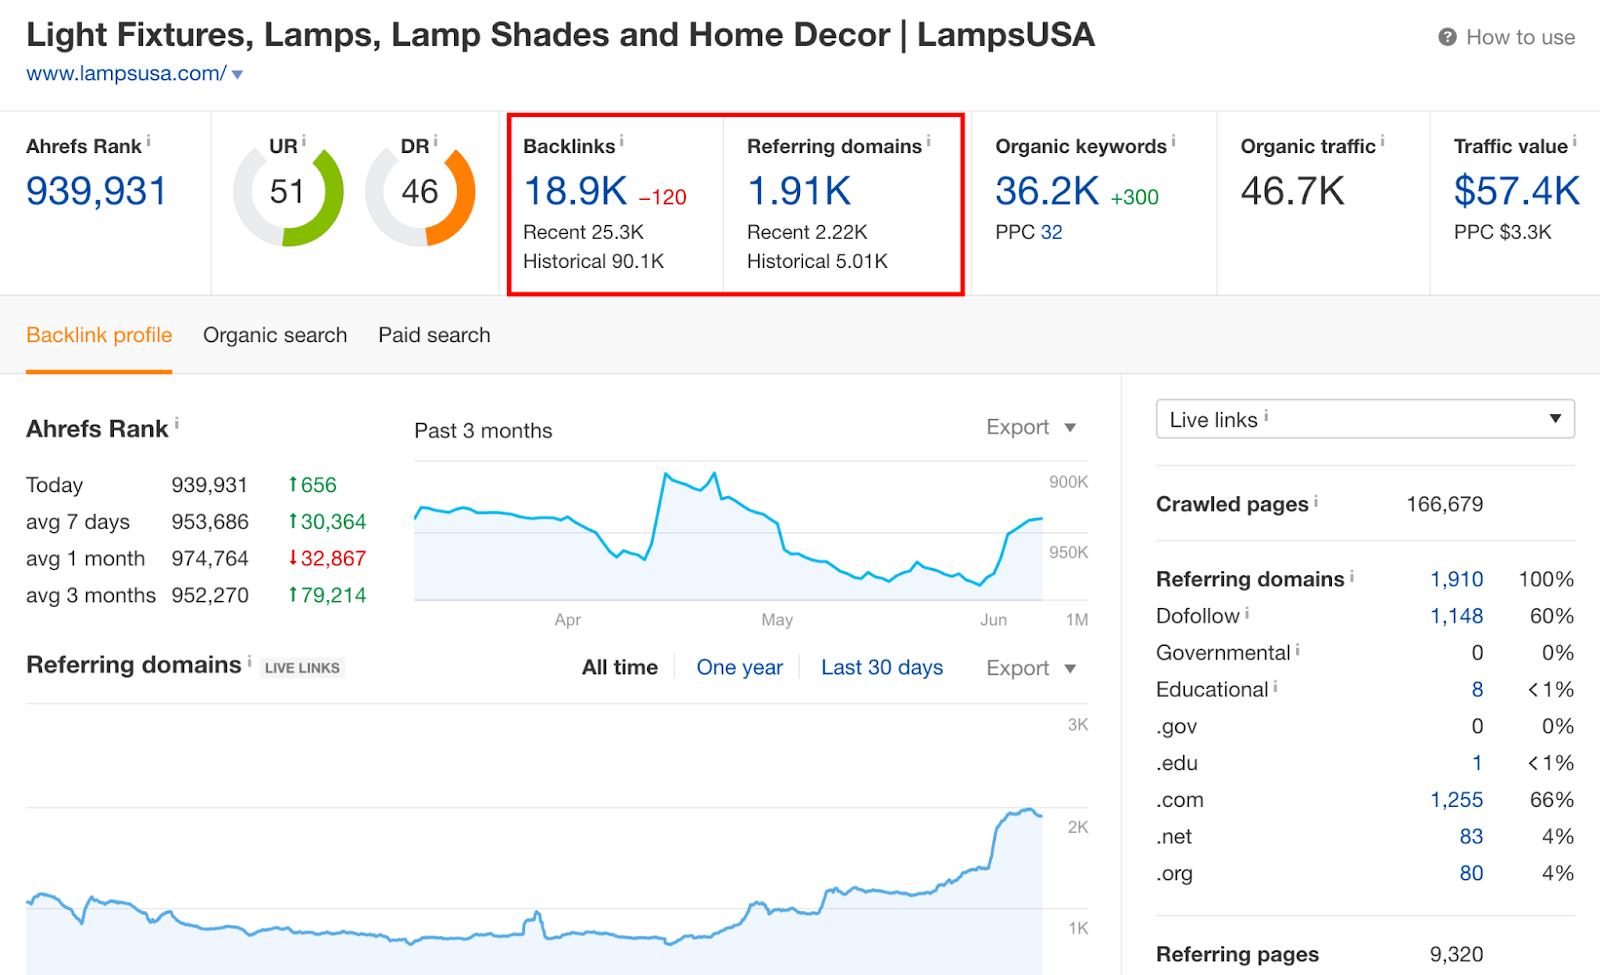Click the info icon beside UR

coord(304,141)
